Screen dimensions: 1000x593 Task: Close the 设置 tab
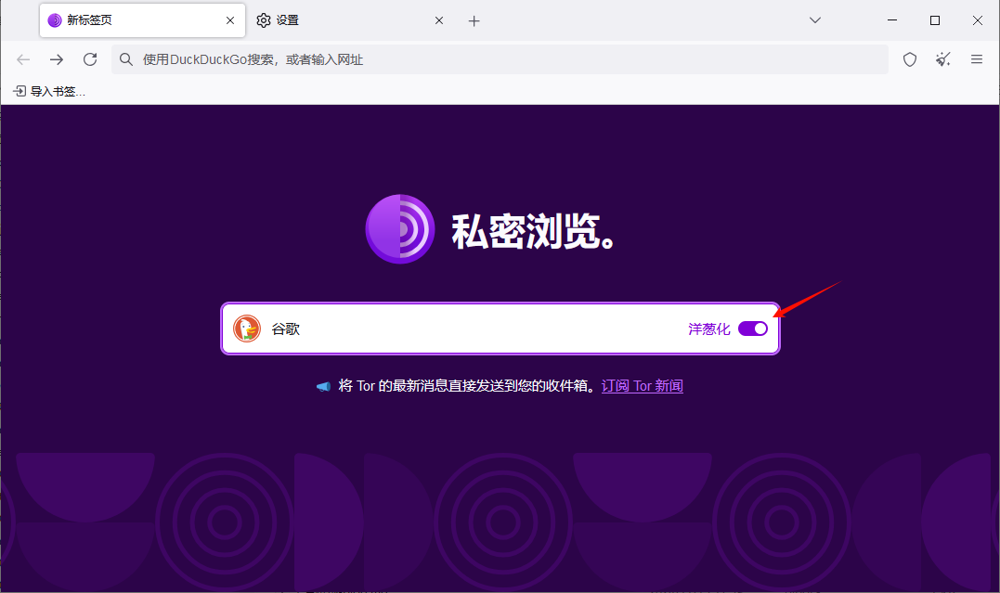click(438, 20)
